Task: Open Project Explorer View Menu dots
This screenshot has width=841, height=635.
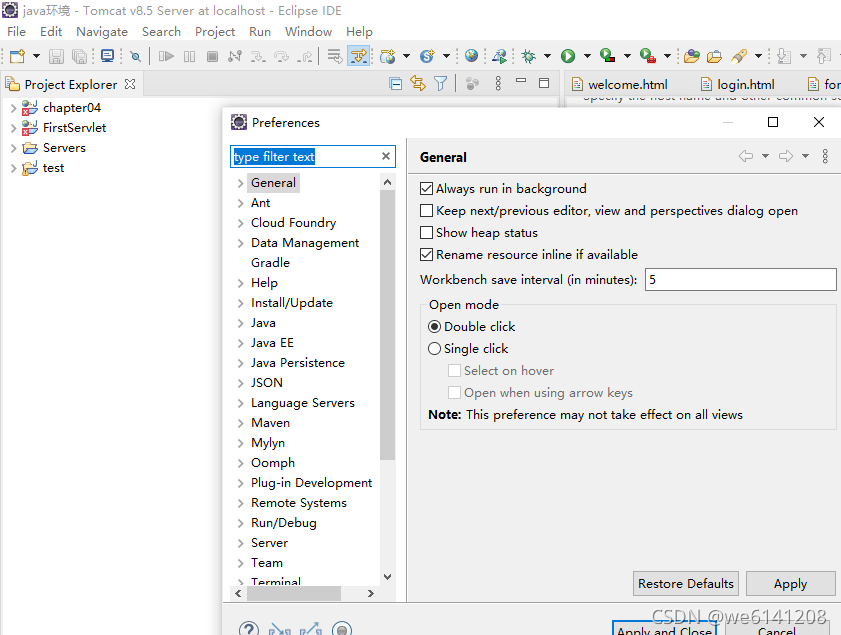Action: [x=498, y=83]
